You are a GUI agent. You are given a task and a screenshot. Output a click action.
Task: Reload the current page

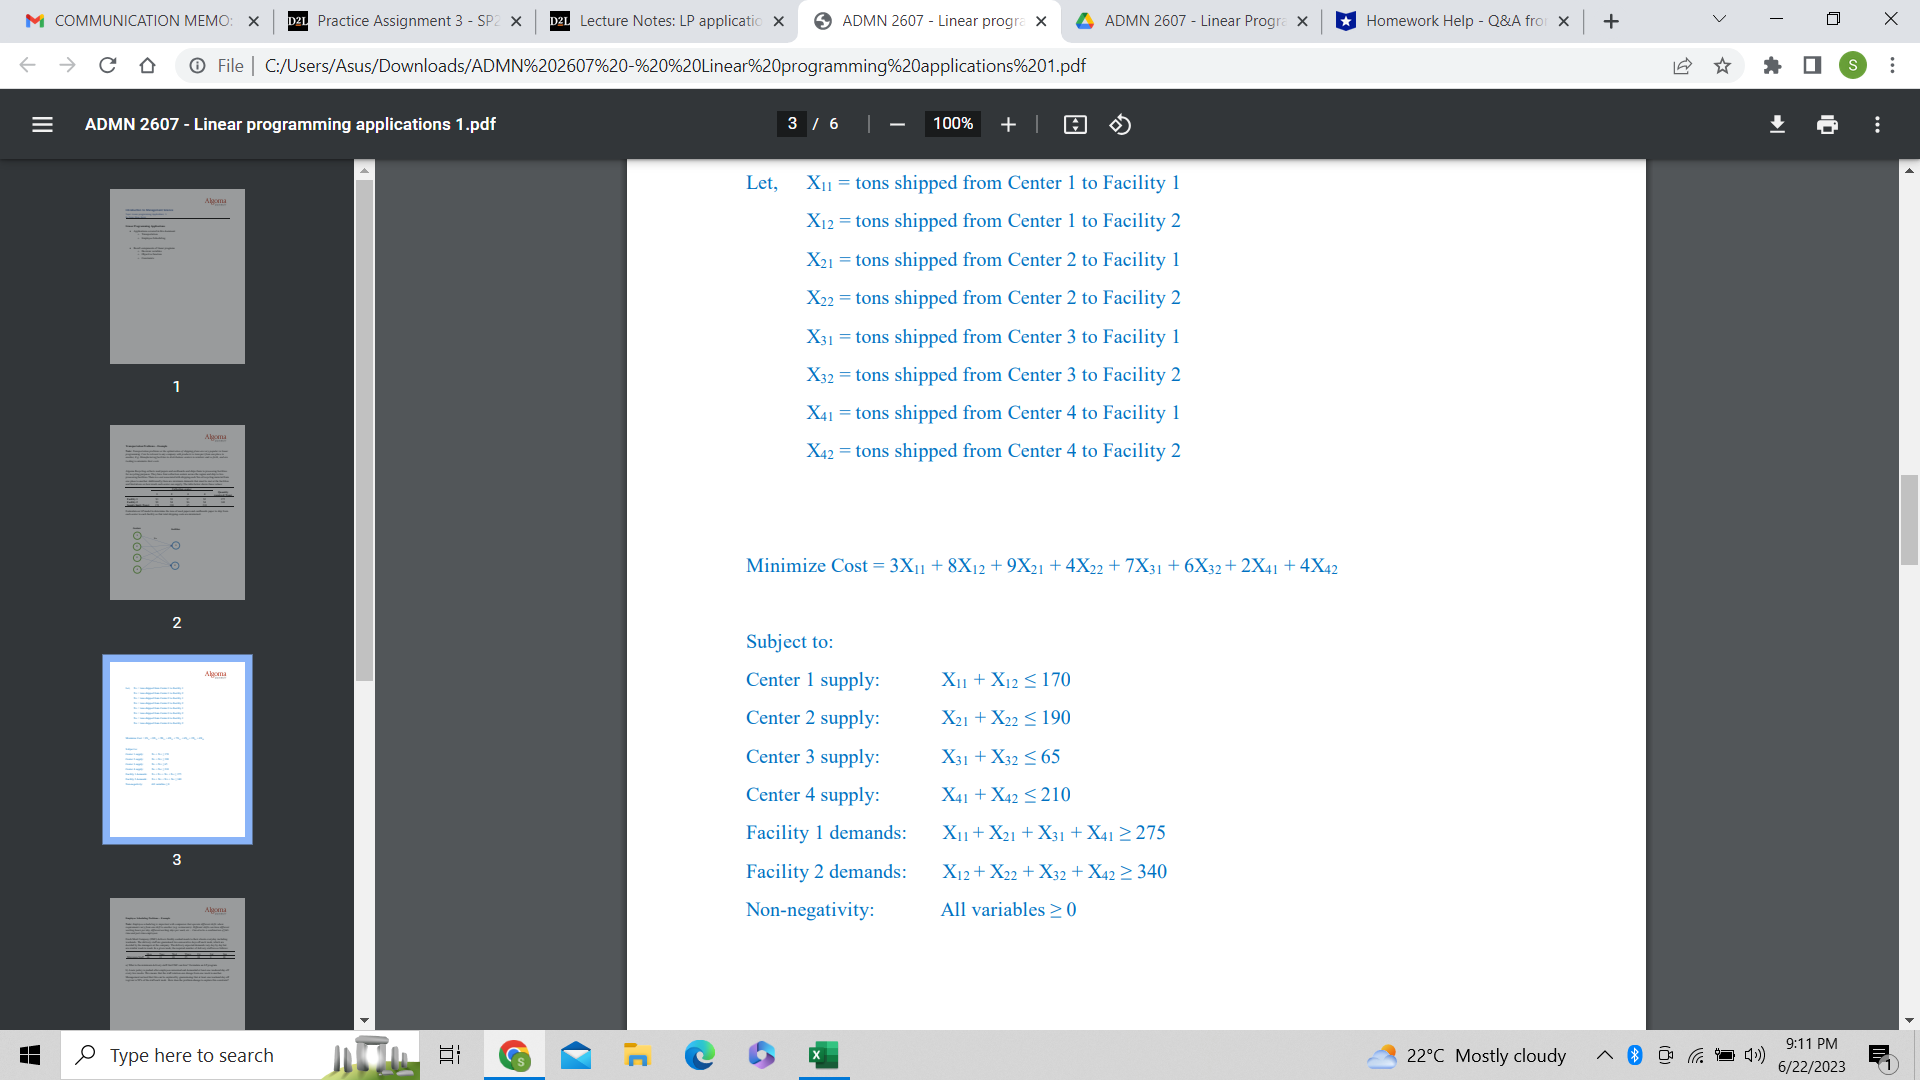(107, 66)
